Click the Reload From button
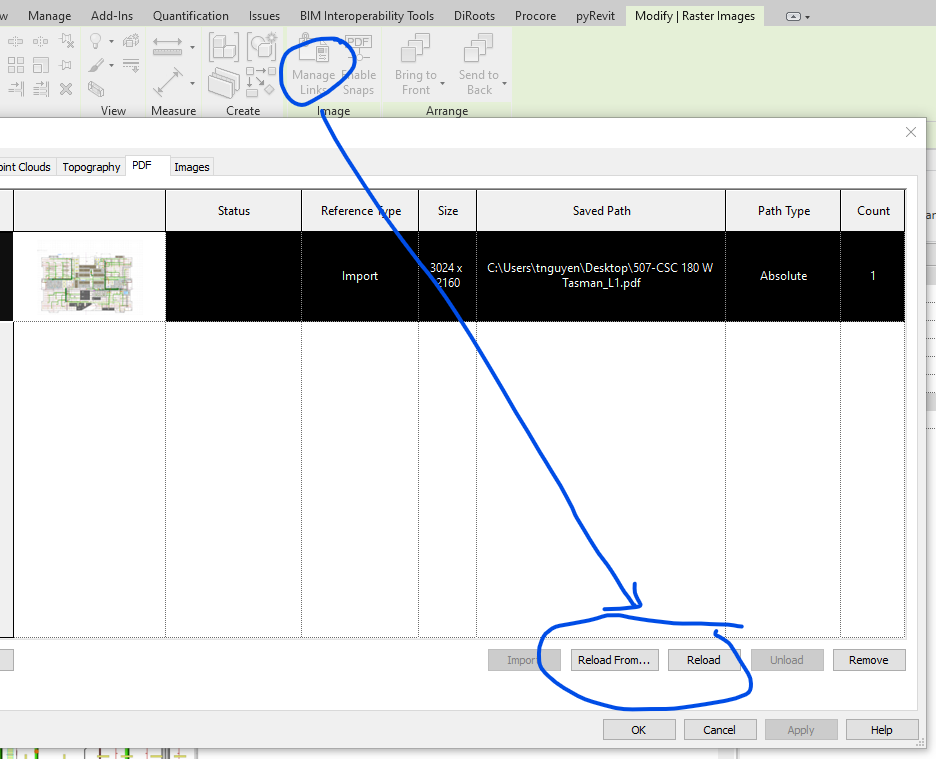The width and height of the screenshot is (936, 759). click(x=613, y=659)
